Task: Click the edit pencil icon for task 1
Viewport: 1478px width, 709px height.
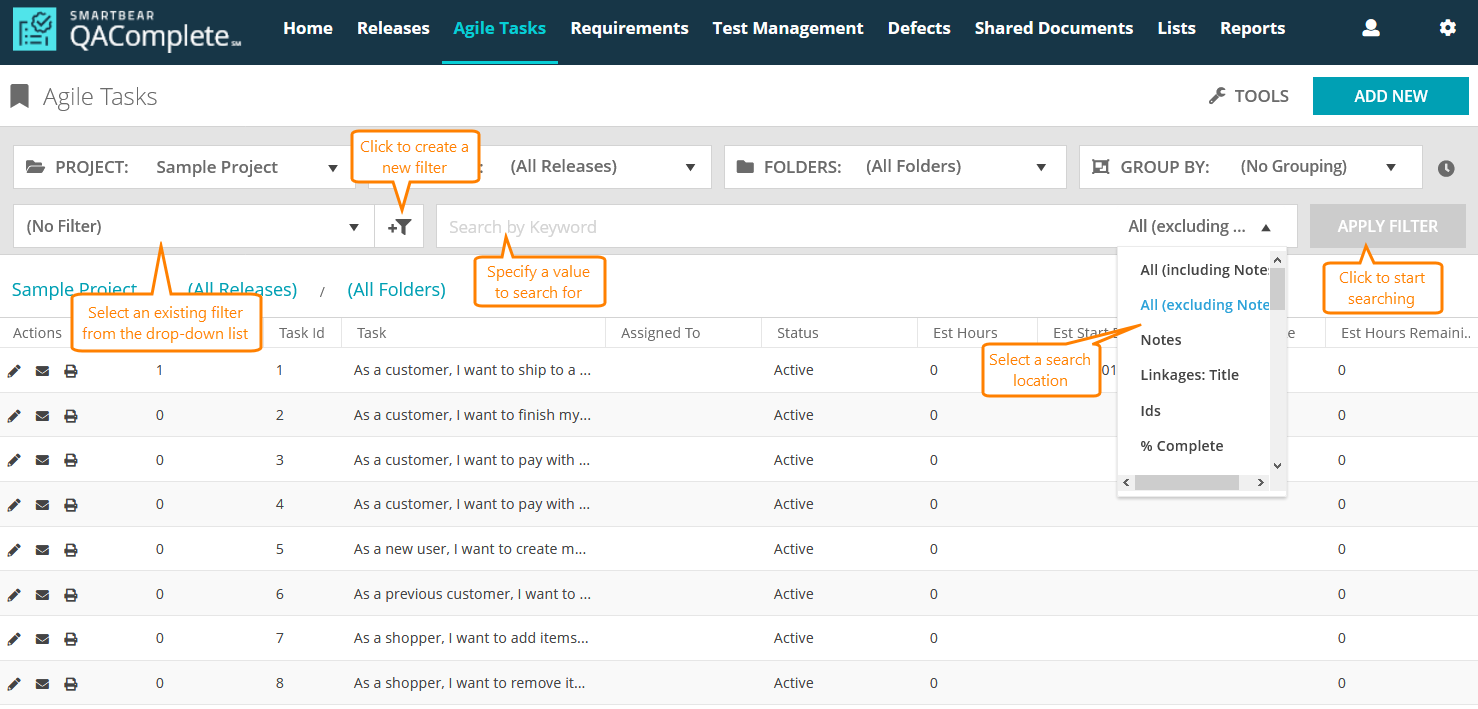Action: (14, 371)
